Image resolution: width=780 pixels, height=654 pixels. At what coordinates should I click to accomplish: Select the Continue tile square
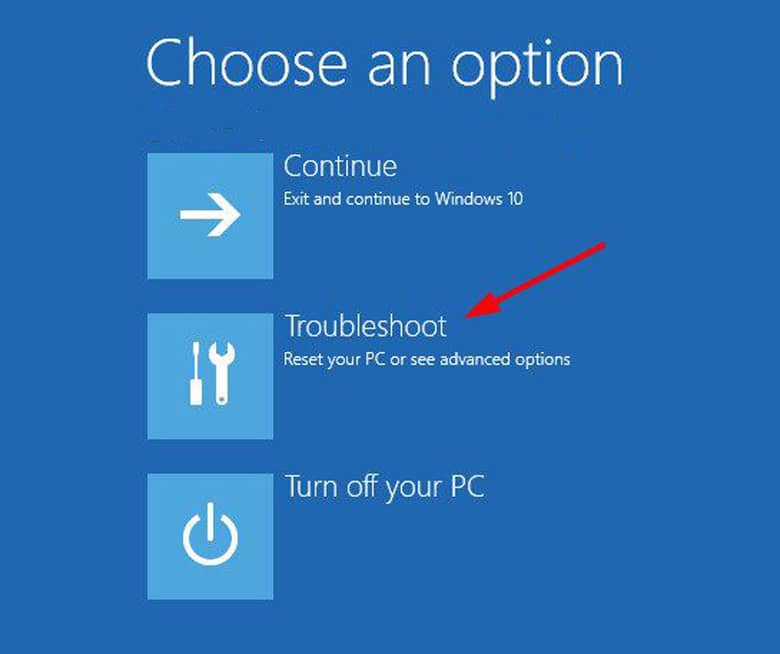[x=210, y=216]
